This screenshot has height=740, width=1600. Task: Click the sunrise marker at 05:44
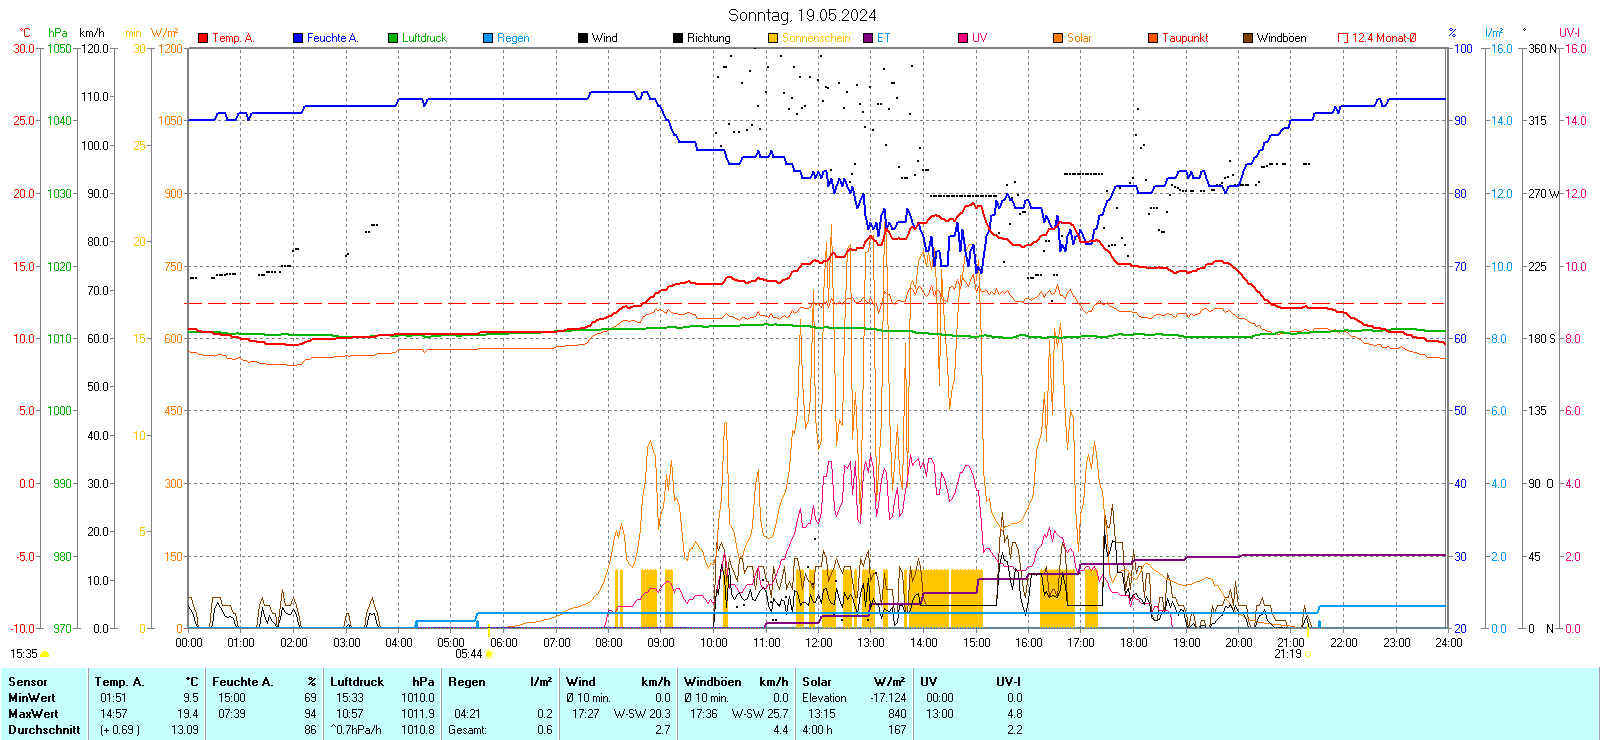pyautogui.click(x=488, y=654)
